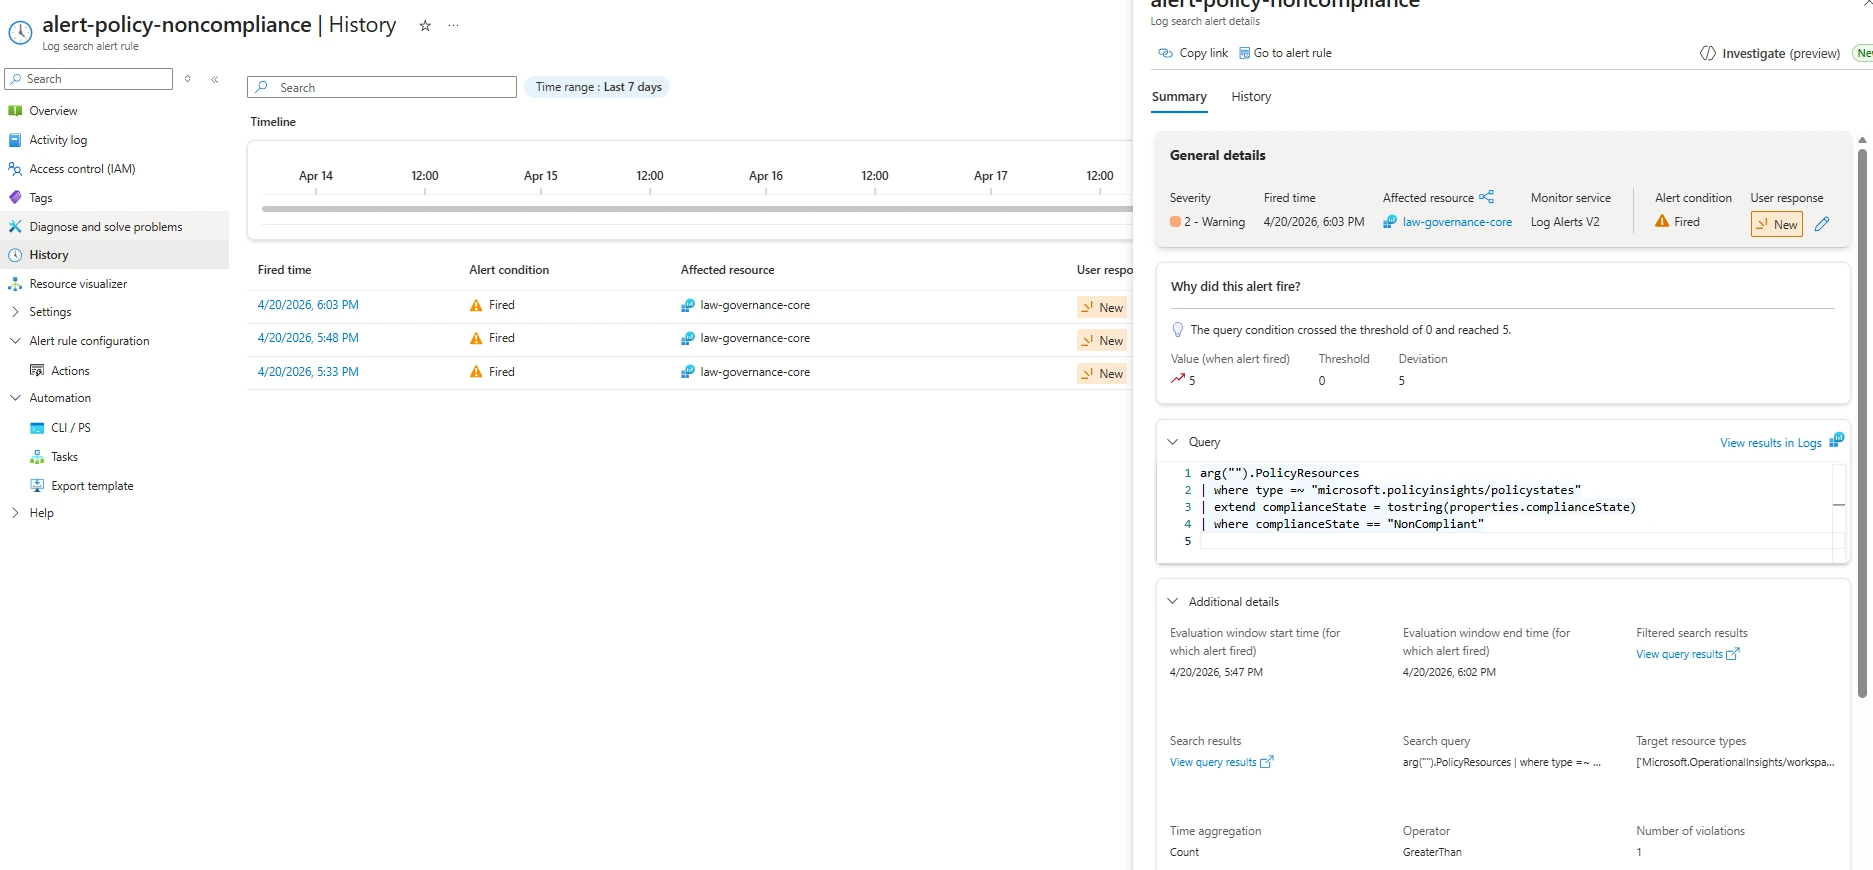
Task: Open Export template
Action: coord(92,486)
